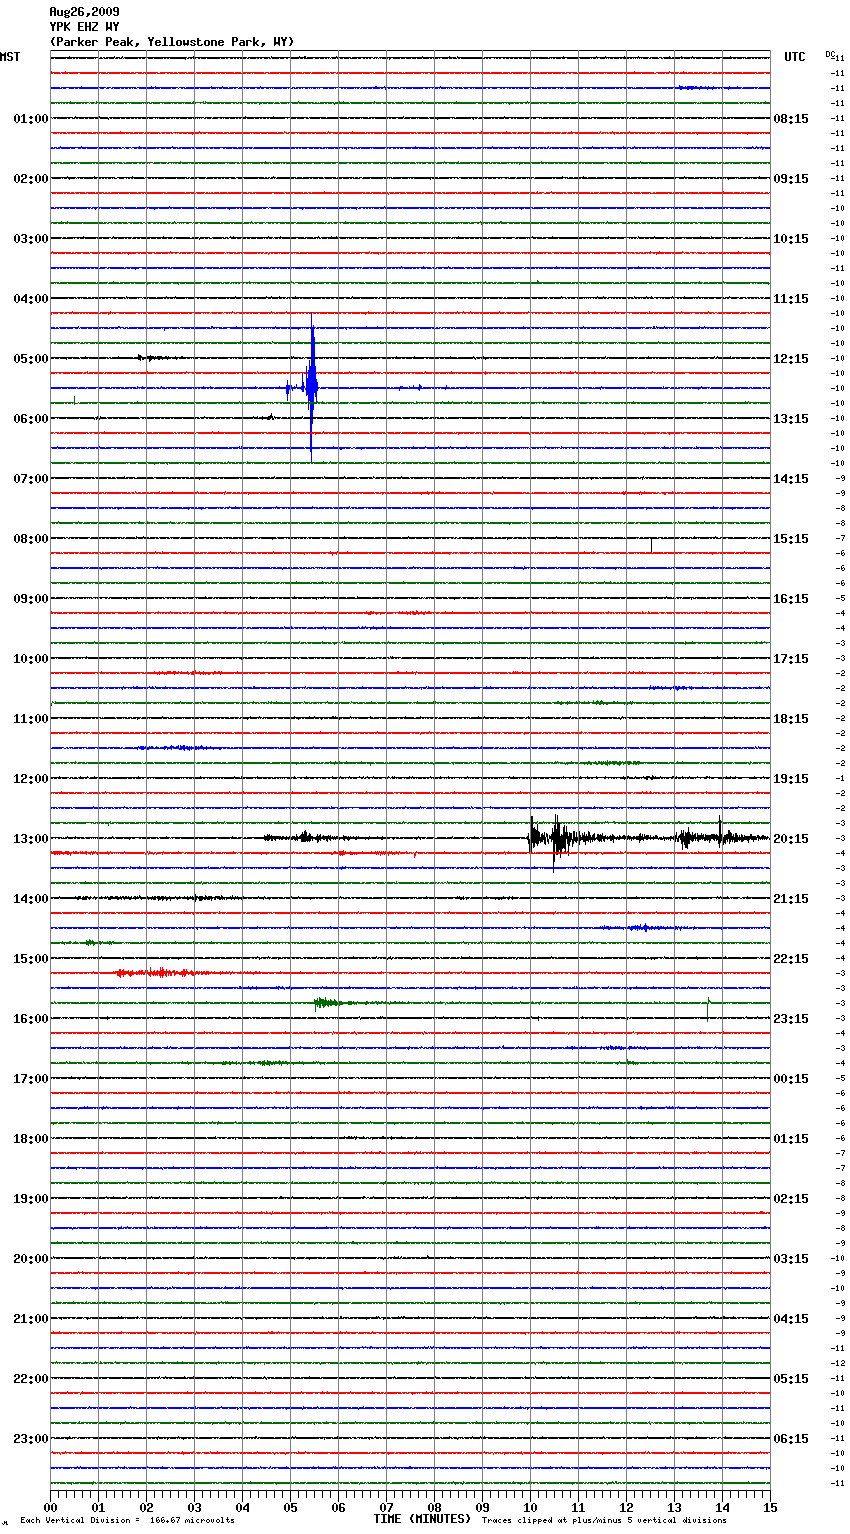
Task: Click the 08:15 UTC time label
Action: point(791,119)
